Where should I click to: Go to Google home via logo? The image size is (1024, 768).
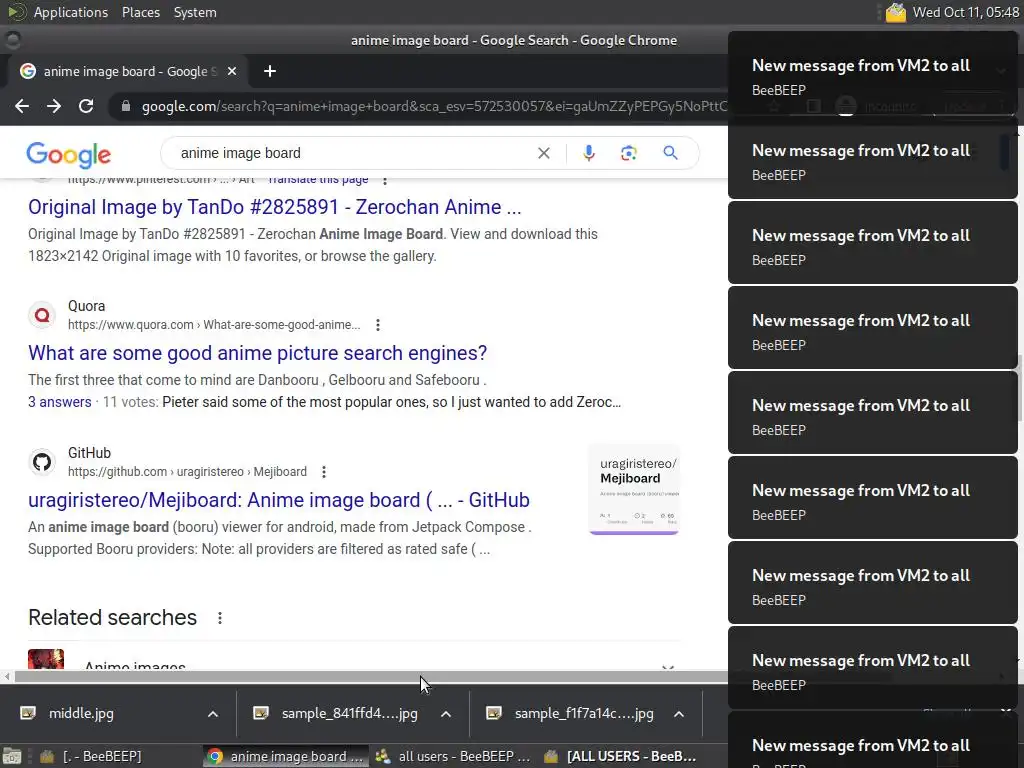[x=69, y=154]
